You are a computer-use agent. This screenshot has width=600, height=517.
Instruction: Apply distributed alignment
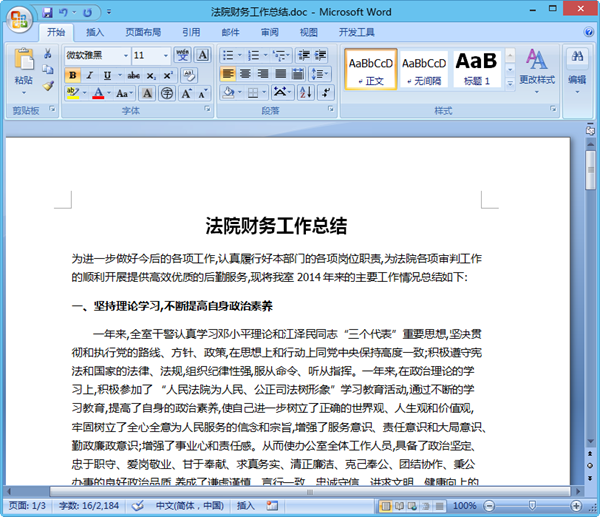click(x=298, y=73)
